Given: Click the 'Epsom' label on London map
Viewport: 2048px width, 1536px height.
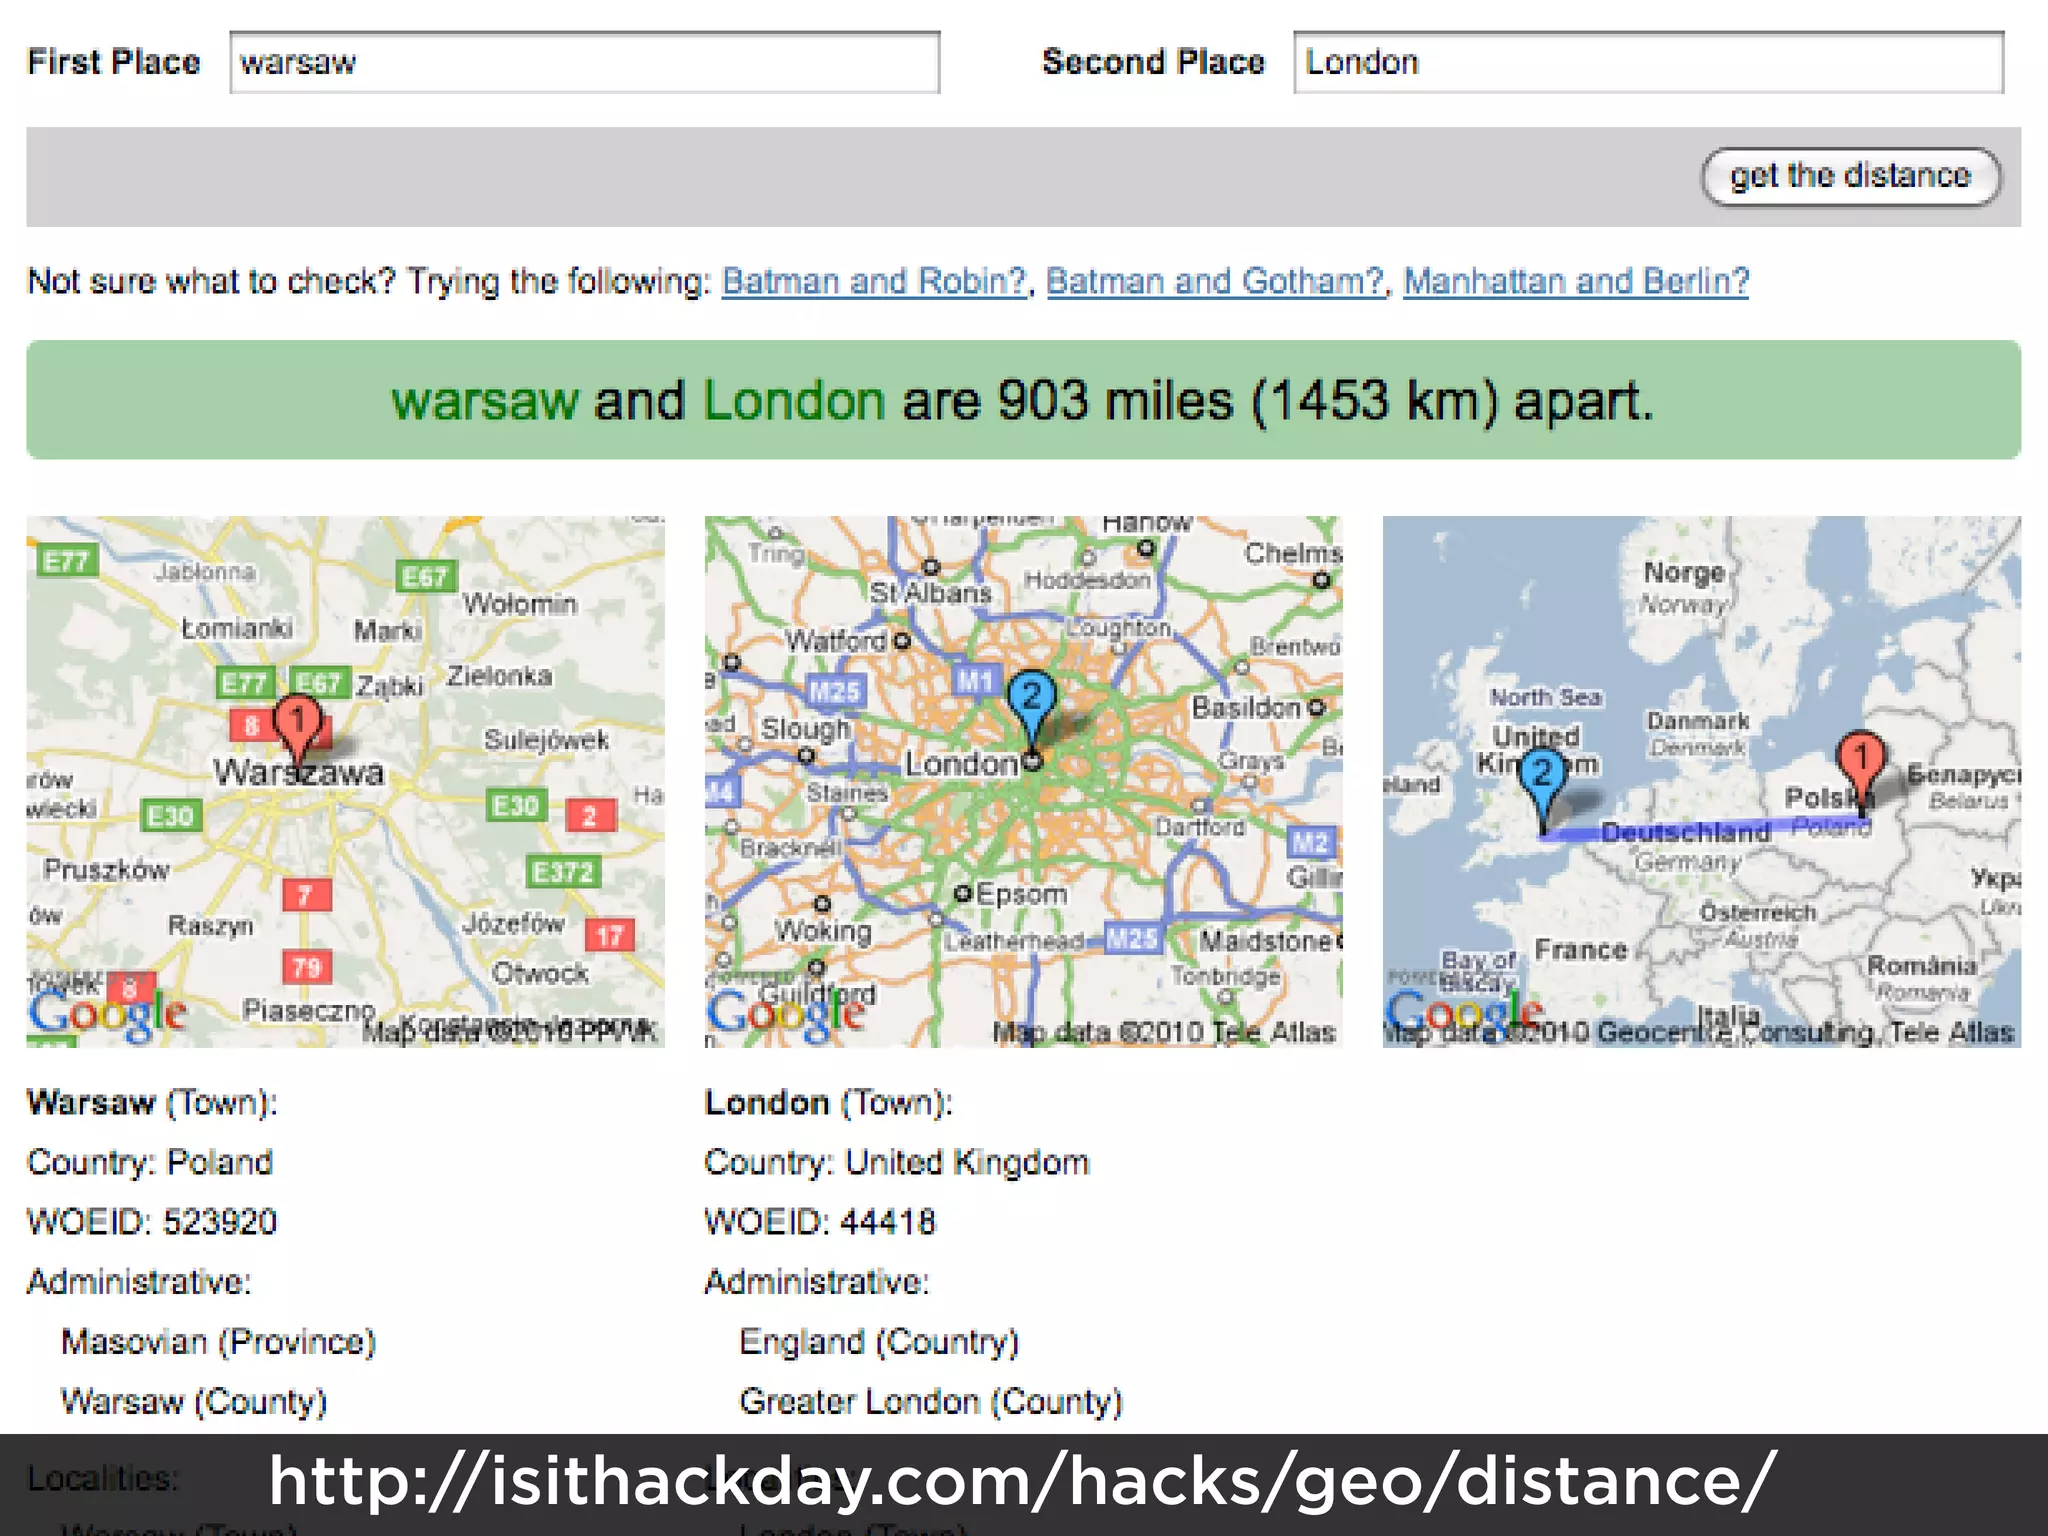Looking at the screenshot, I should 1021,894.
